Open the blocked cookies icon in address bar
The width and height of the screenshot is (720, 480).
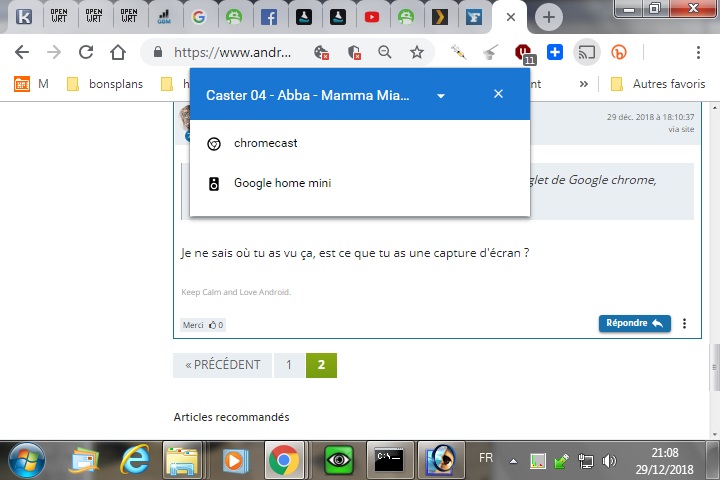click(321, 52)
